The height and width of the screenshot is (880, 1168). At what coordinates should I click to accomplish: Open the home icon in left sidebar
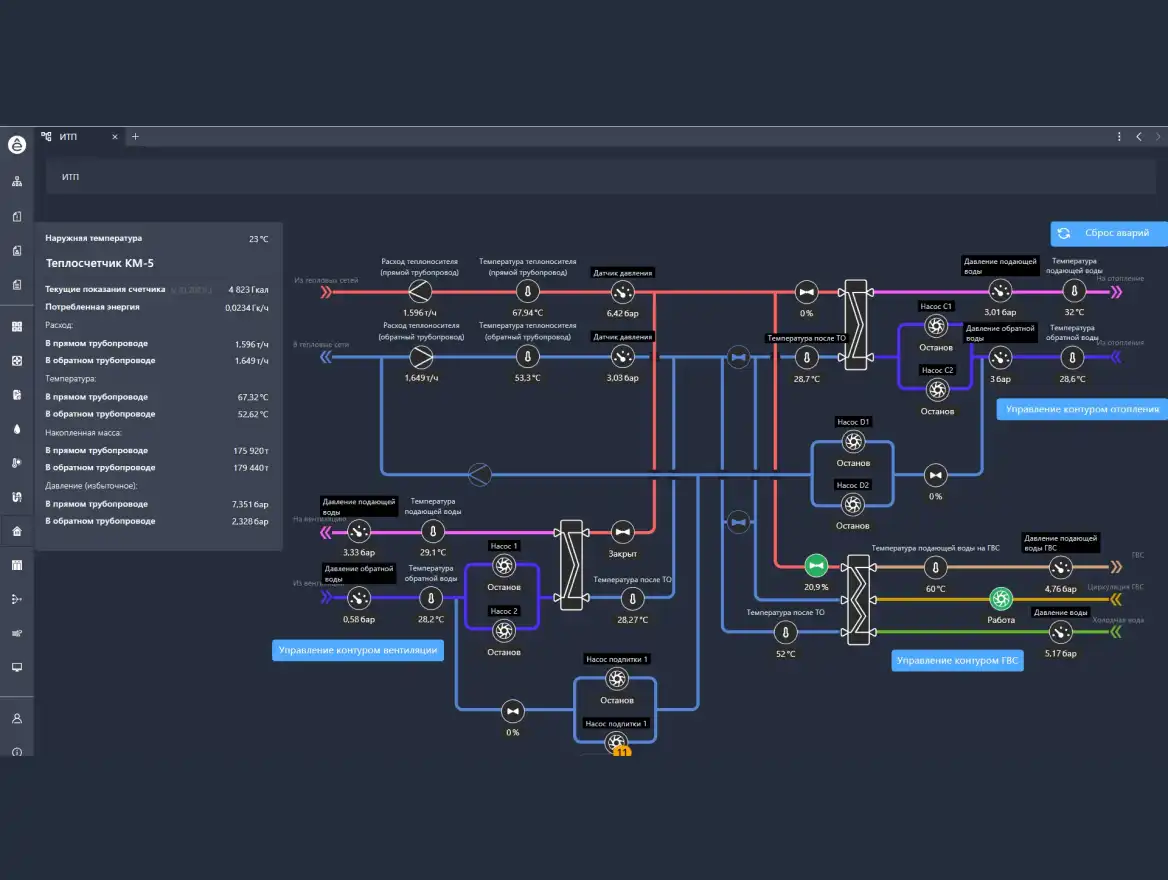point(17,531)
